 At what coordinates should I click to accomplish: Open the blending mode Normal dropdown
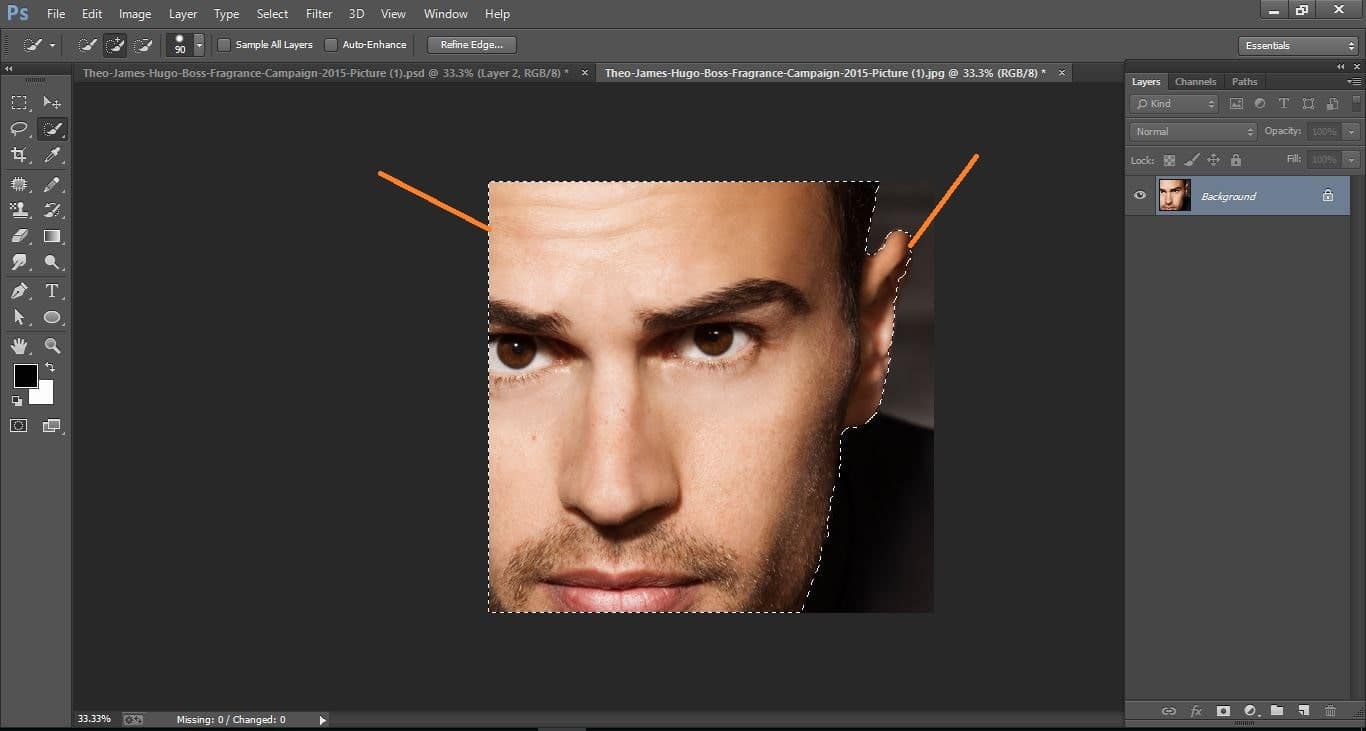pos(1192,131)
